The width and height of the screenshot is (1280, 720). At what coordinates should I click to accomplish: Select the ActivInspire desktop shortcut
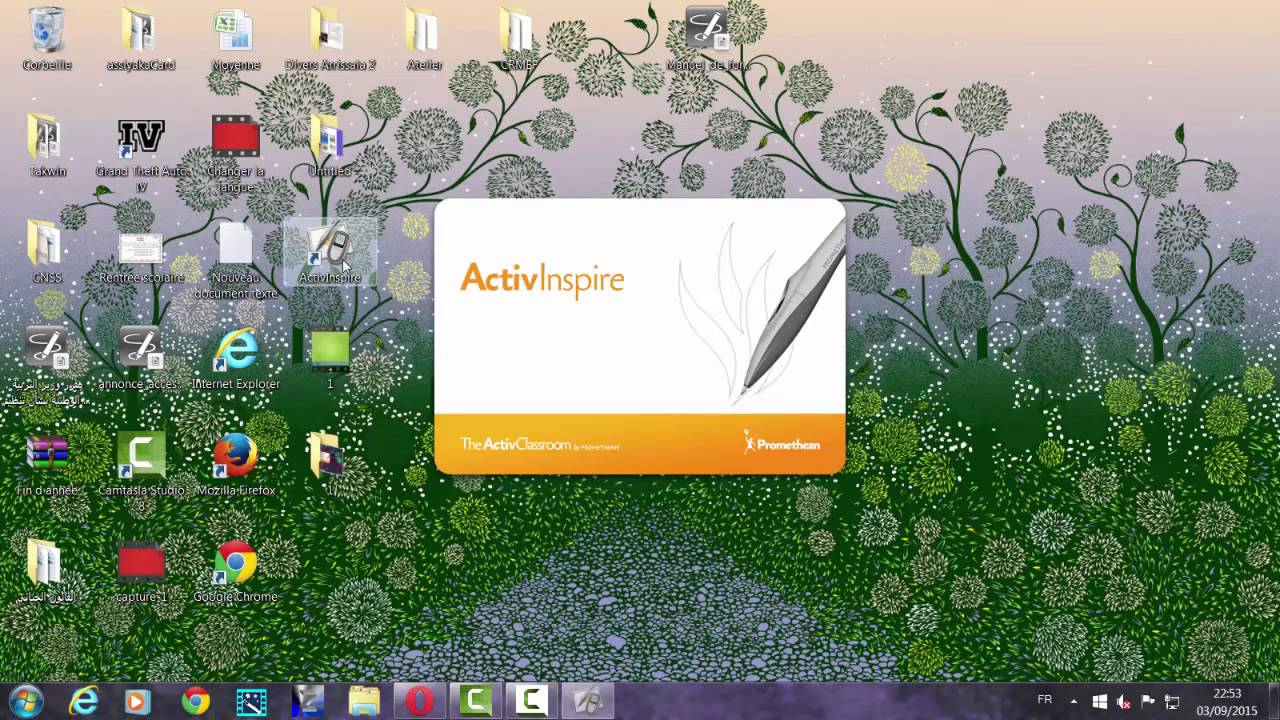[330, 252]
